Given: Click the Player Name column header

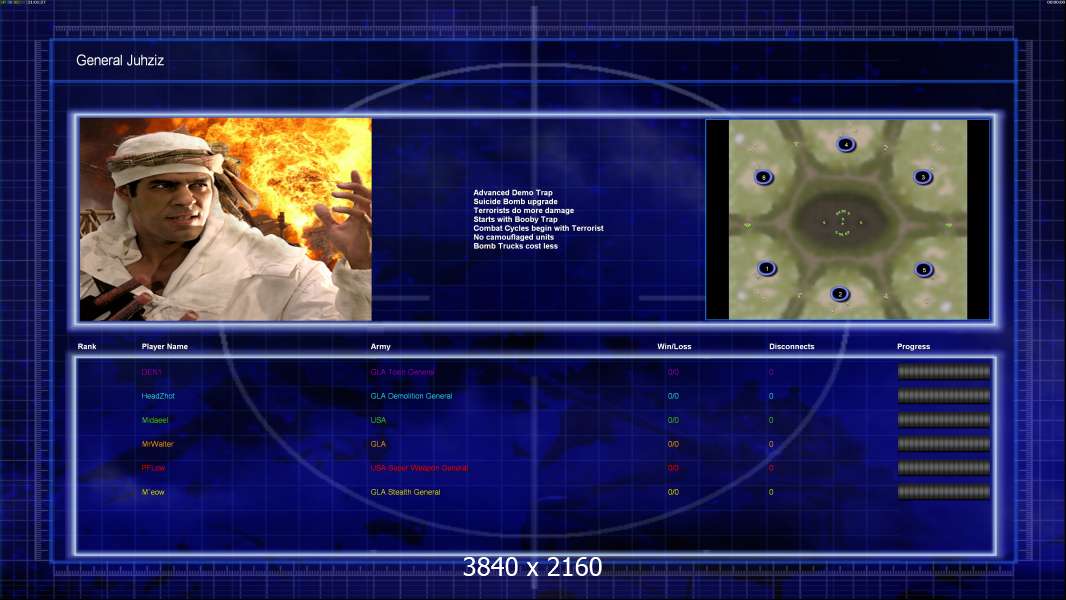Looking at the screenshot, I should pyautogui.click(x=165, y=347).
